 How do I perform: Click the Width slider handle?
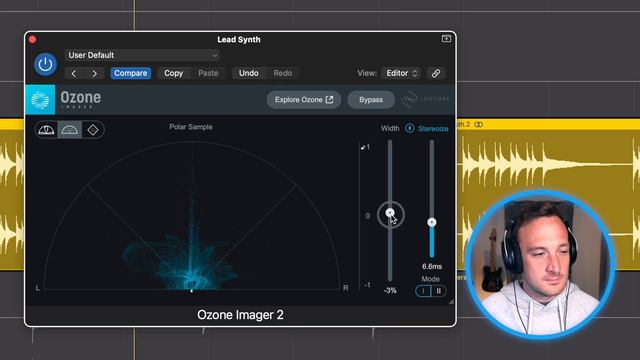click(x=390, y=213)
